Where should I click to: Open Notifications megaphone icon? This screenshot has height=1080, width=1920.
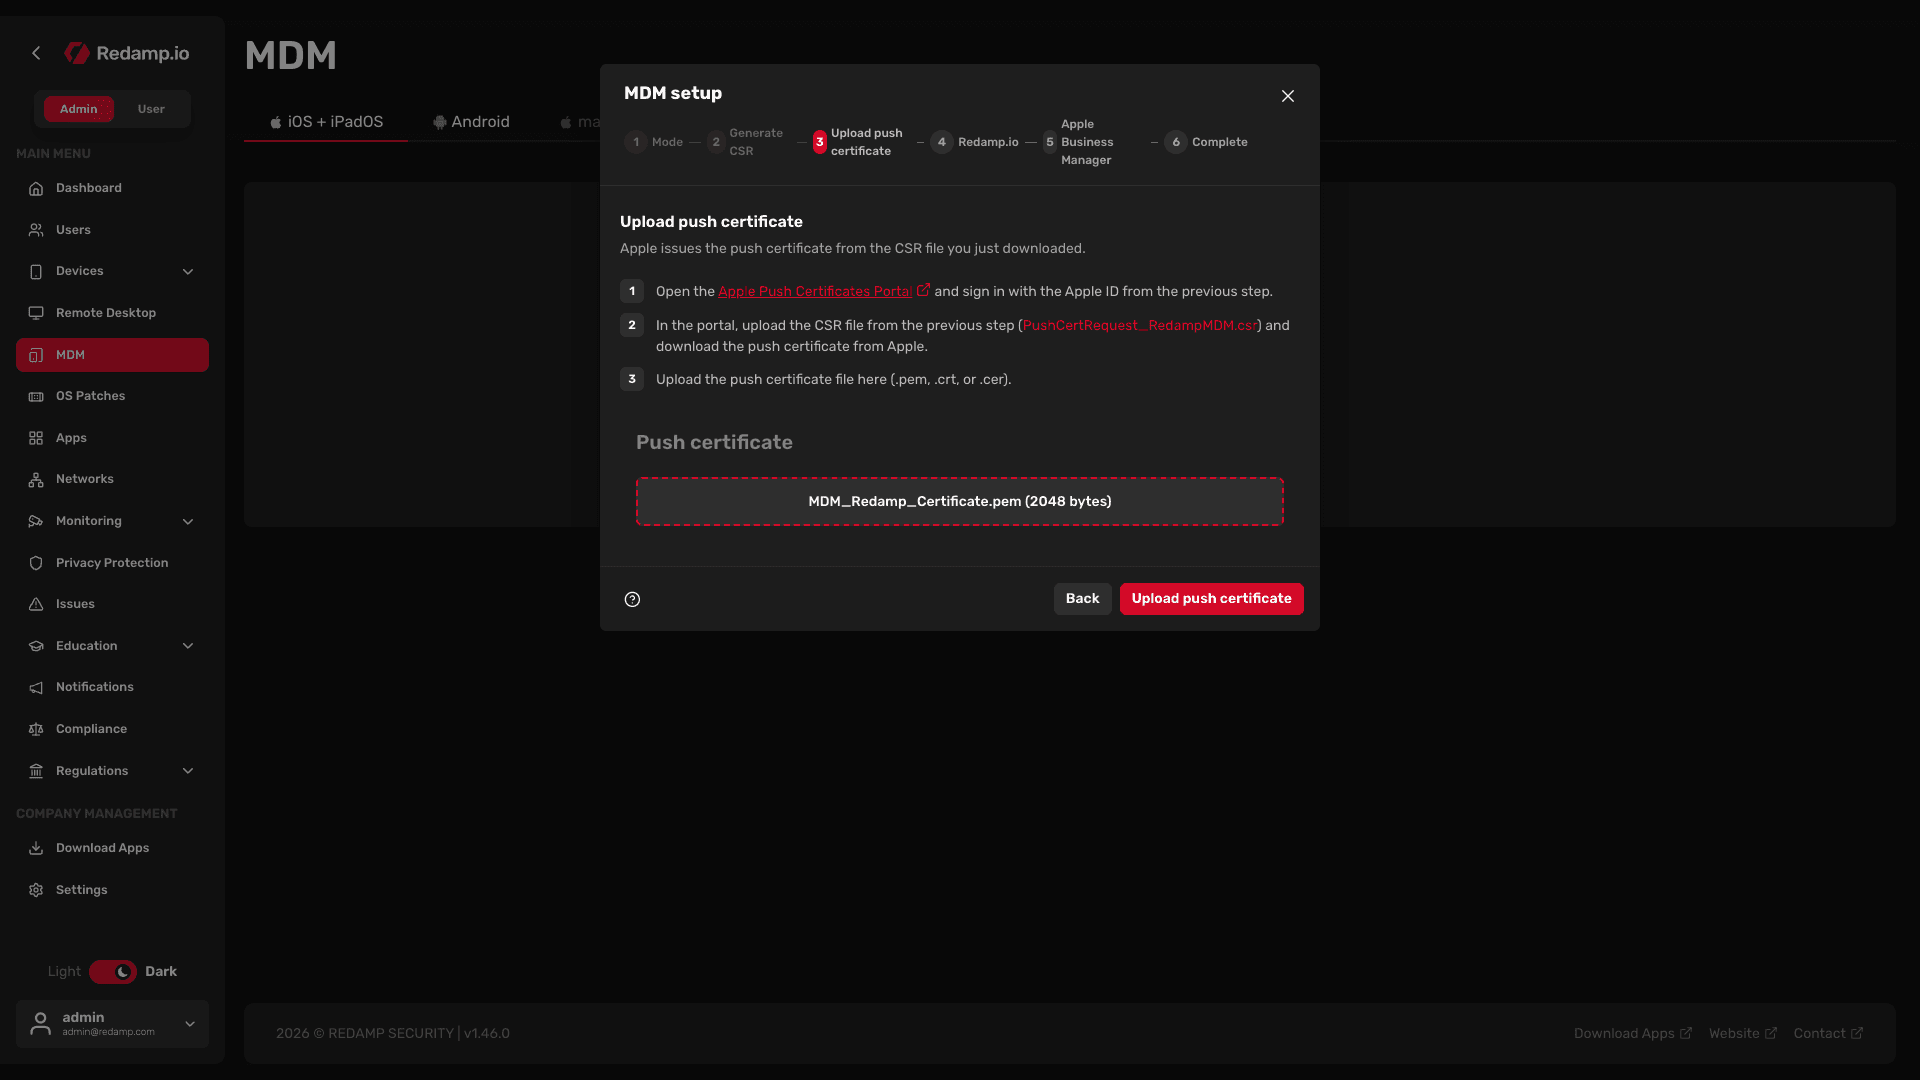(36, 687)
